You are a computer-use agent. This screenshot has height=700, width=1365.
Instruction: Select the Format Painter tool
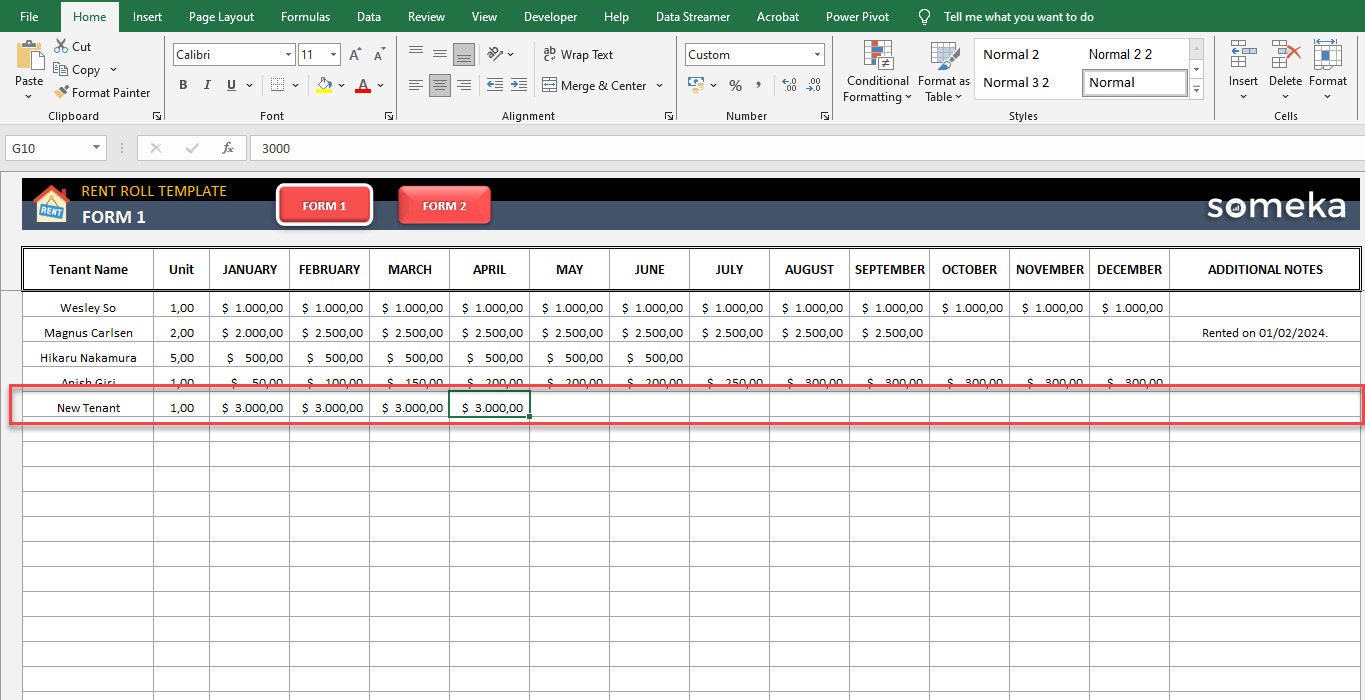[103, 92]
